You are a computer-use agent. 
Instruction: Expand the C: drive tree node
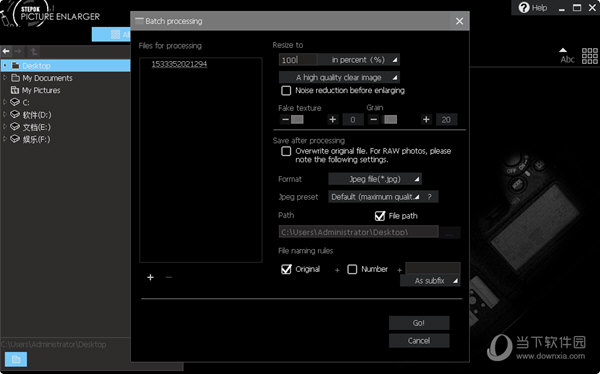pyautogui.click(x=5, y=102)
